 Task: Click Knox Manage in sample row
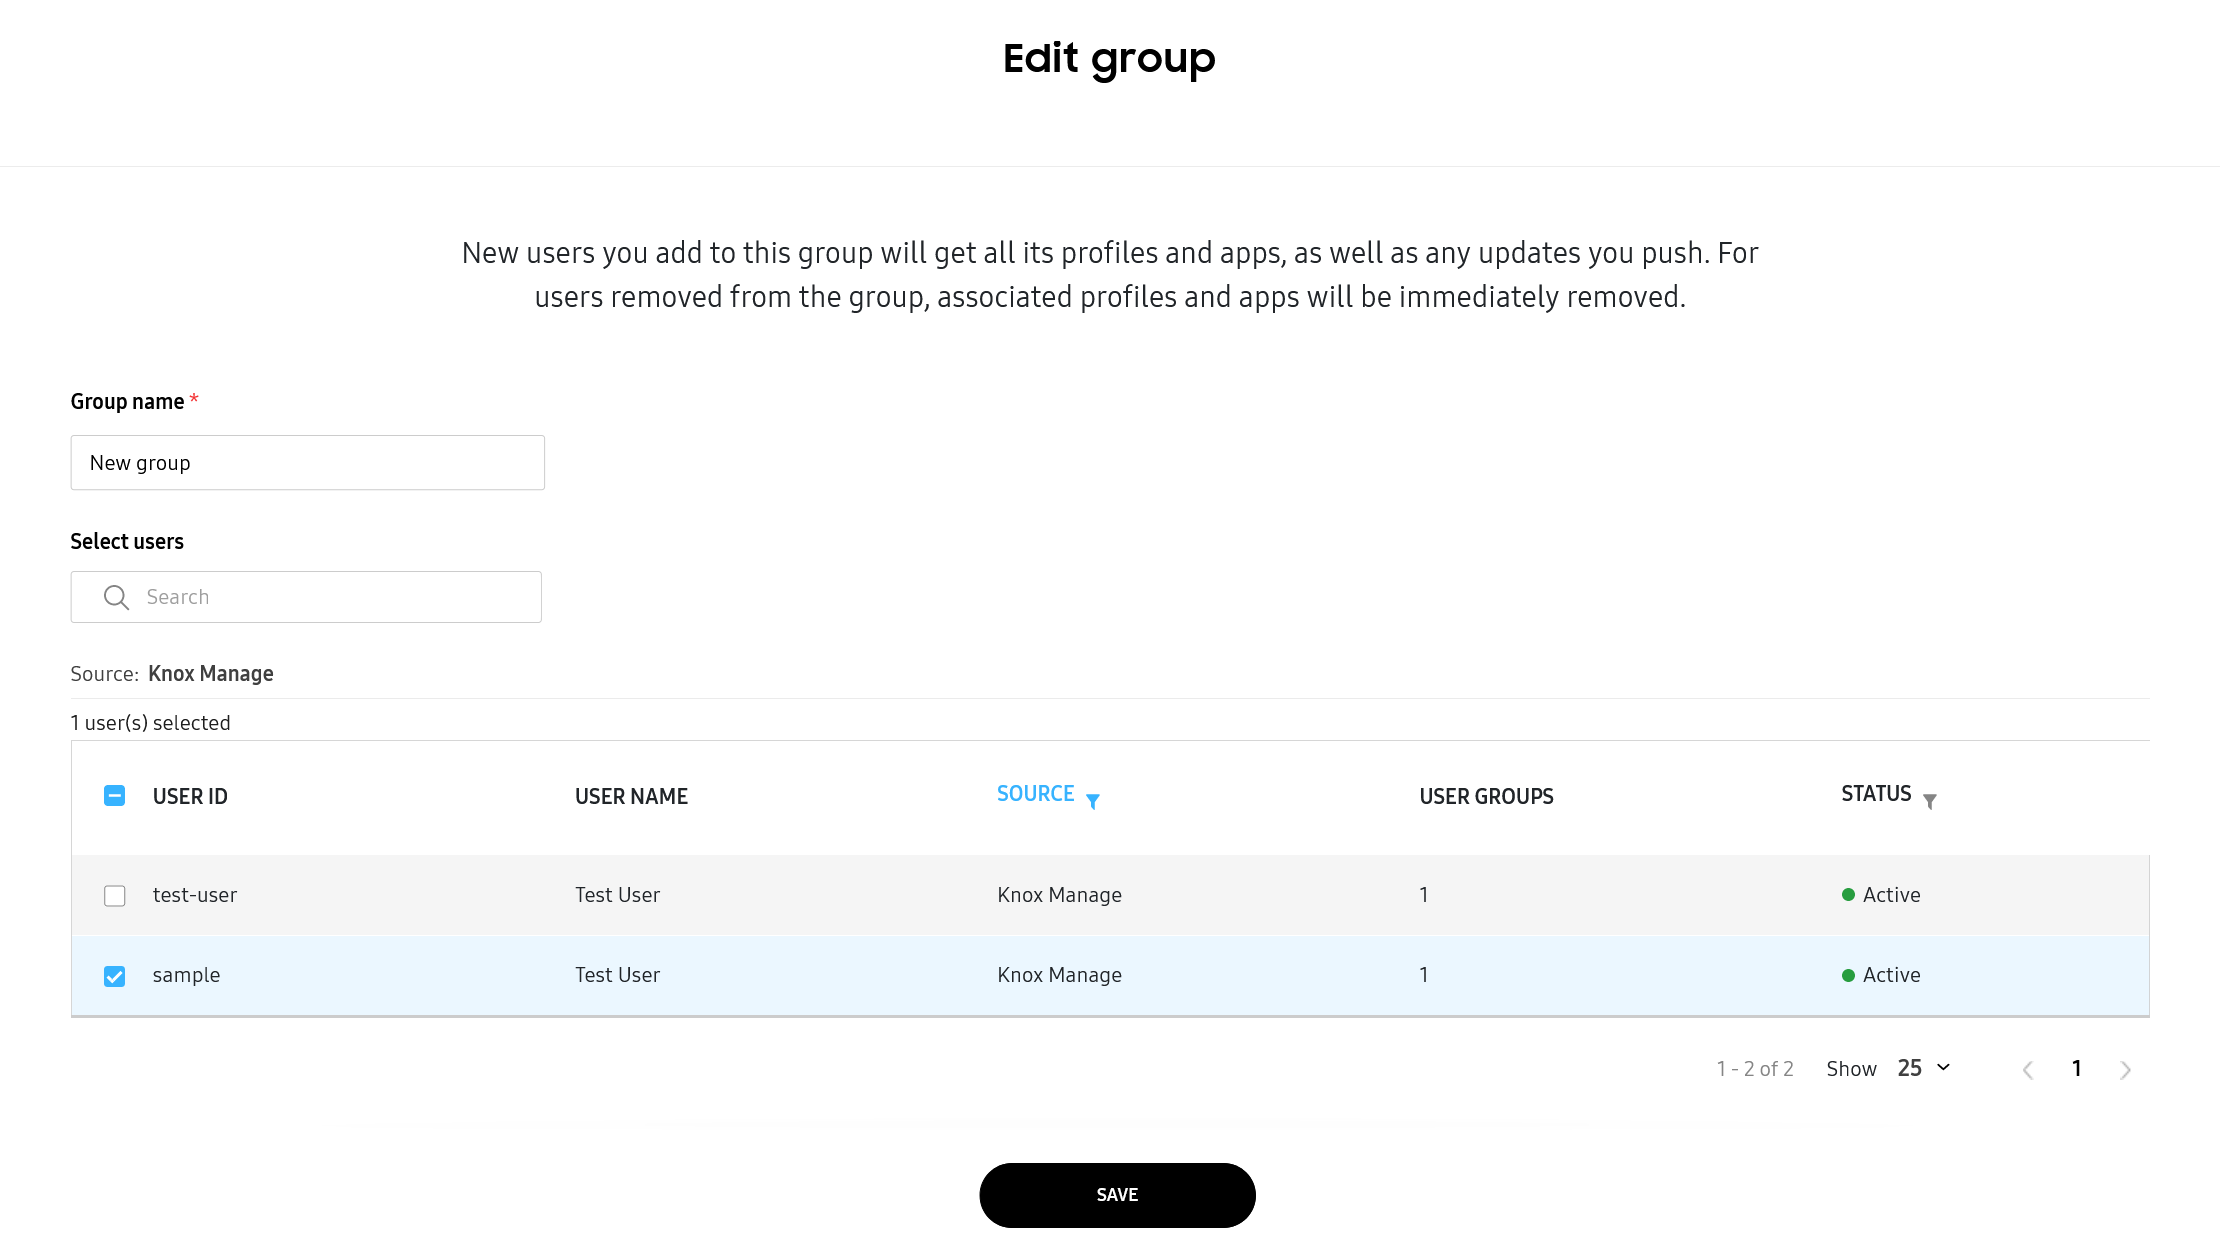click(1059, 975)
